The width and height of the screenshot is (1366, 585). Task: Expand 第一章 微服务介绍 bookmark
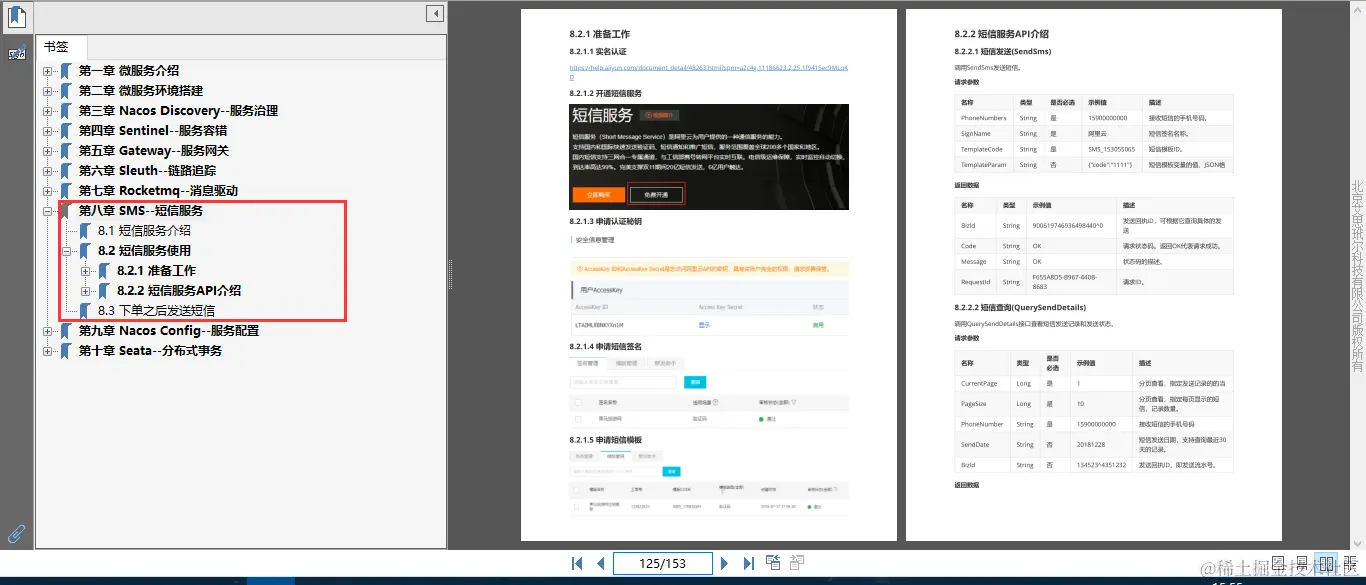pyautogui.click(x=47, y=70)
